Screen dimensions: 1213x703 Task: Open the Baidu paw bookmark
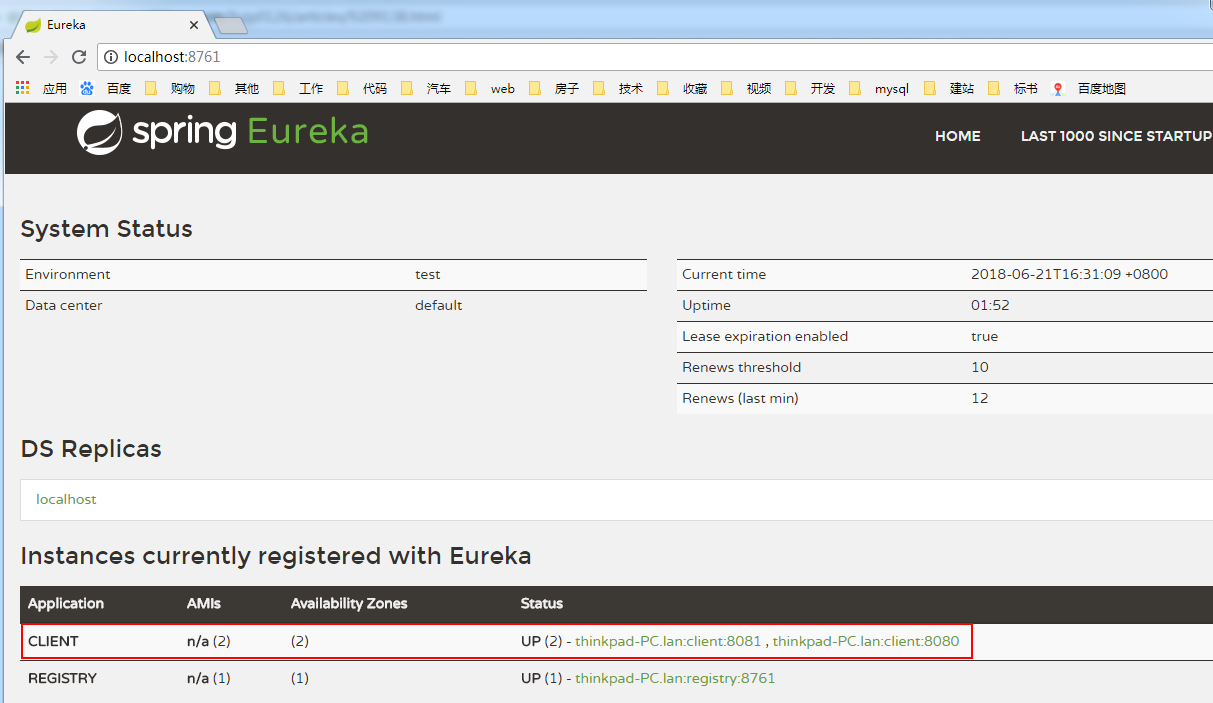click(x=87, y=89)
